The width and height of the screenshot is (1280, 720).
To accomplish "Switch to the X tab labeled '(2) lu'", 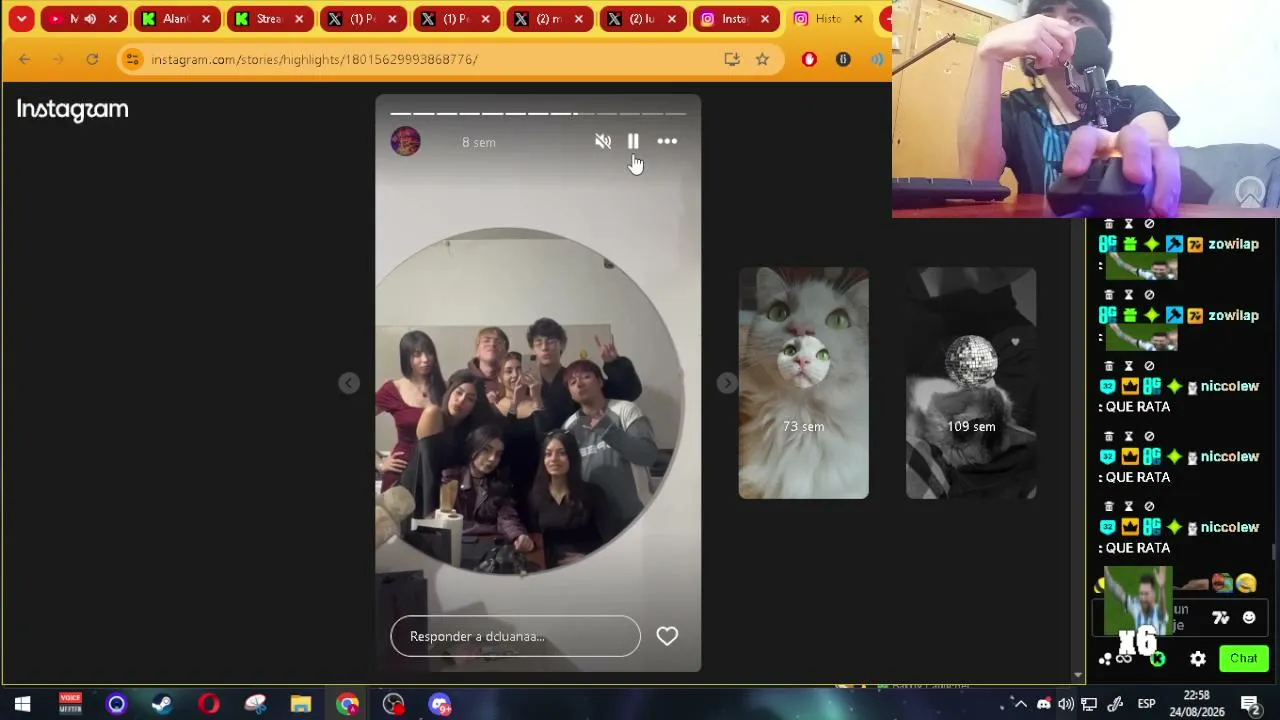I will [641, 18].
